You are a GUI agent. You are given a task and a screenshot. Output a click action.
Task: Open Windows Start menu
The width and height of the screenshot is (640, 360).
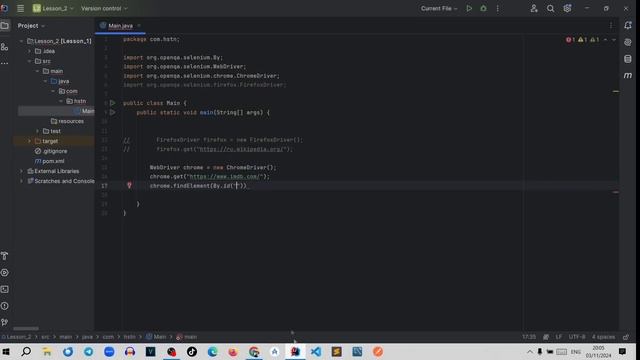6,351
